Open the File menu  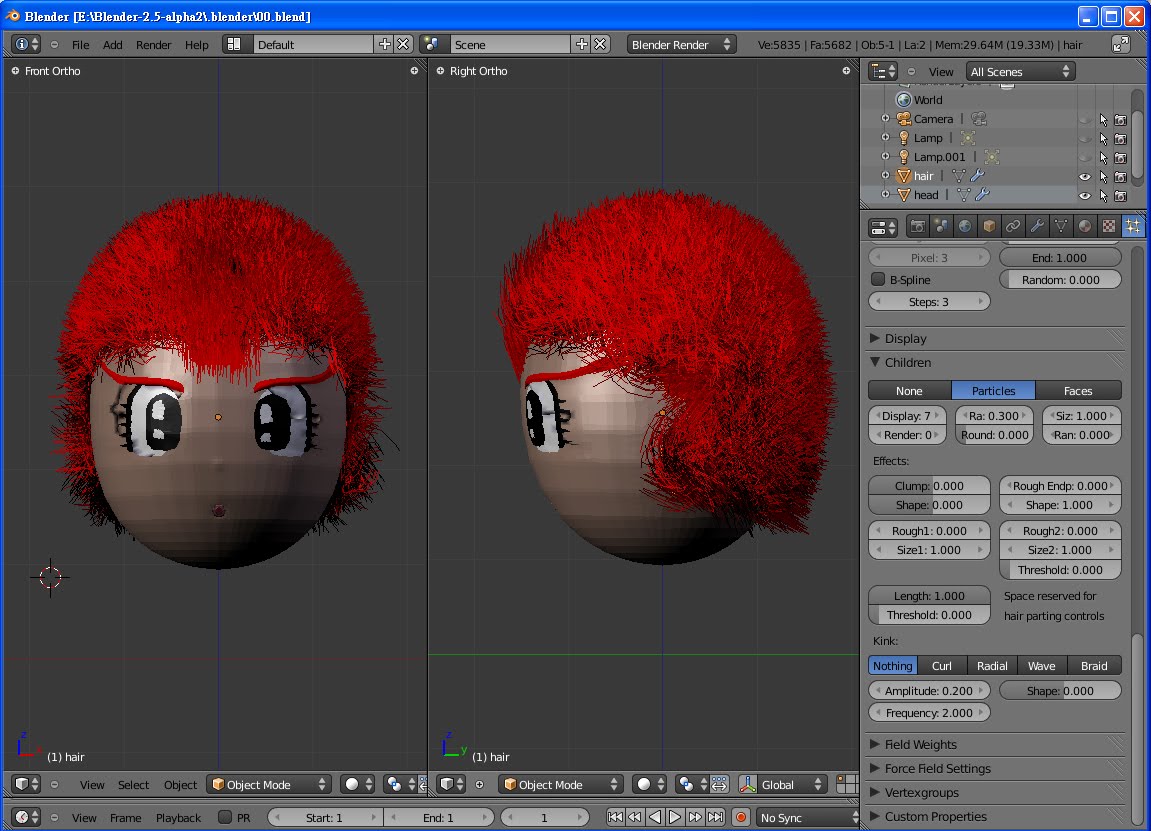[x=81, y=45]
